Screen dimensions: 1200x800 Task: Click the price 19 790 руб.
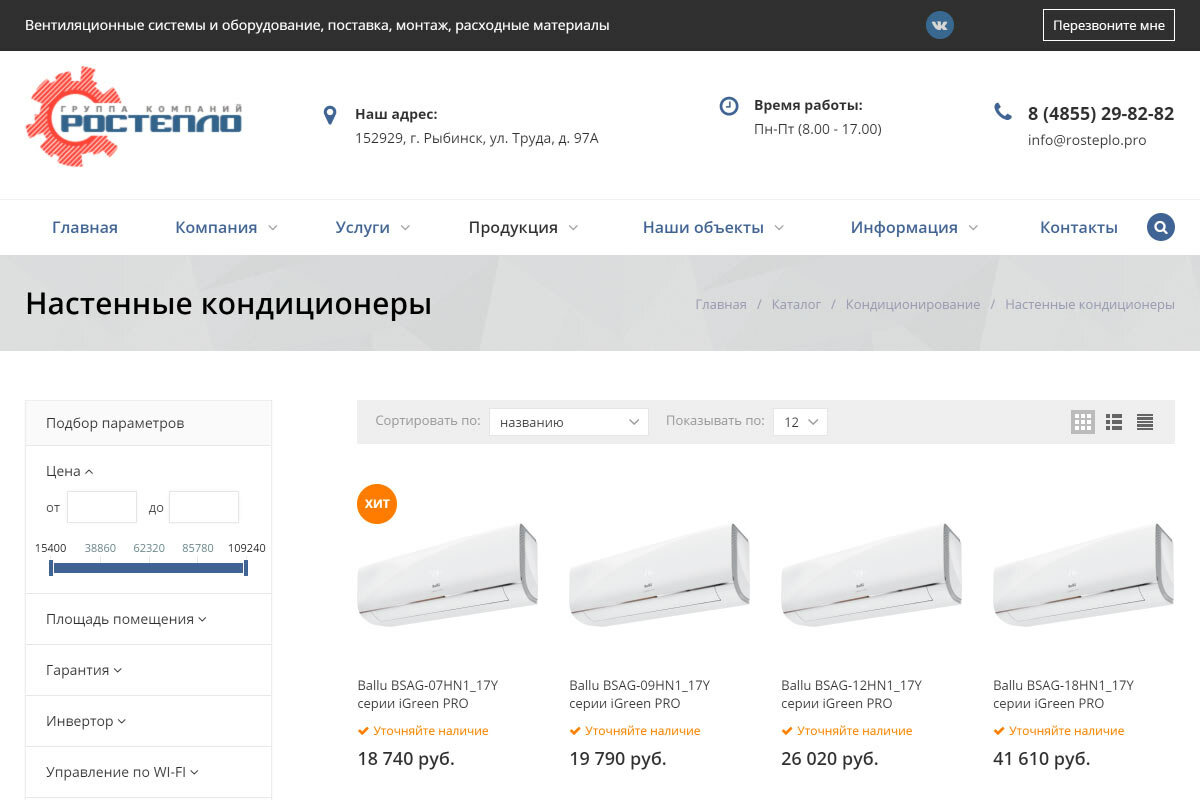[618, 759]
